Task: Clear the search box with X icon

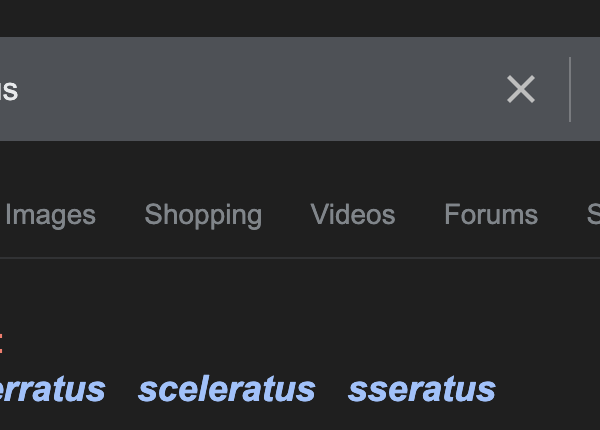Action: click(521, 89)
